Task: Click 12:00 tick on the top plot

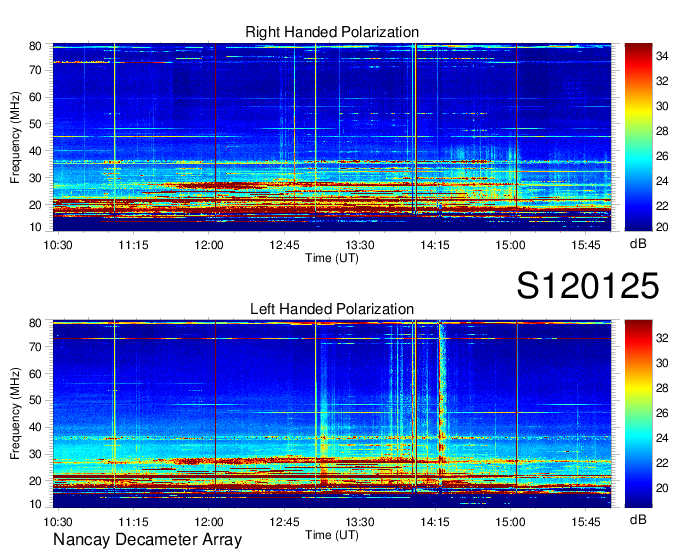Action: point(209,245)
